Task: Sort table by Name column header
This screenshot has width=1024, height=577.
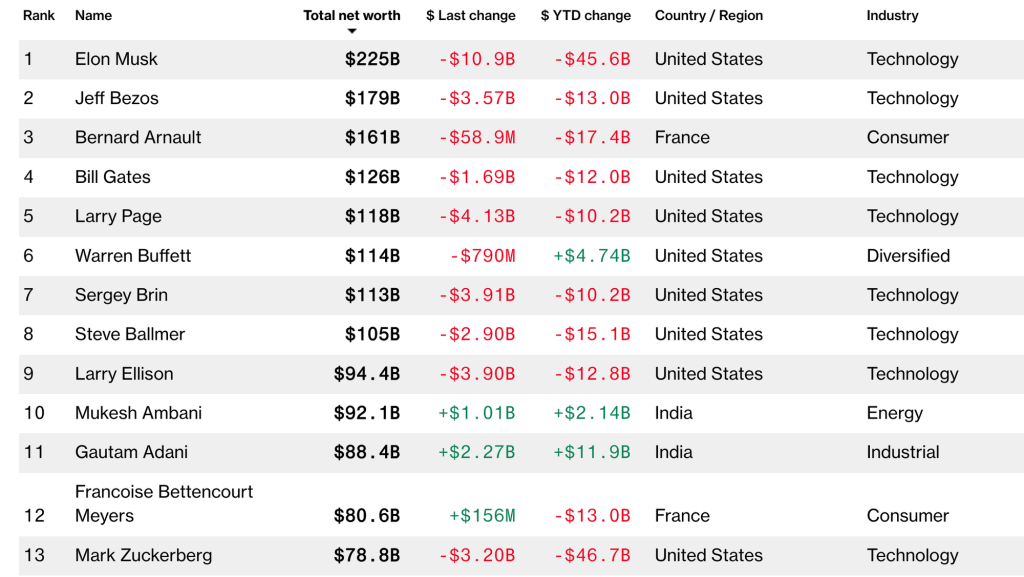Action: coord(93,15)
